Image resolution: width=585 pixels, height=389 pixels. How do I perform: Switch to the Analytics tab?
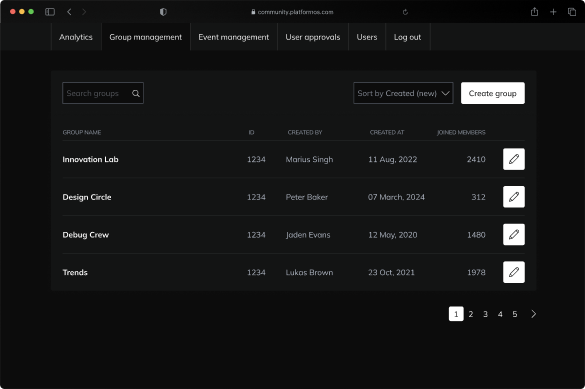point(76,37)
